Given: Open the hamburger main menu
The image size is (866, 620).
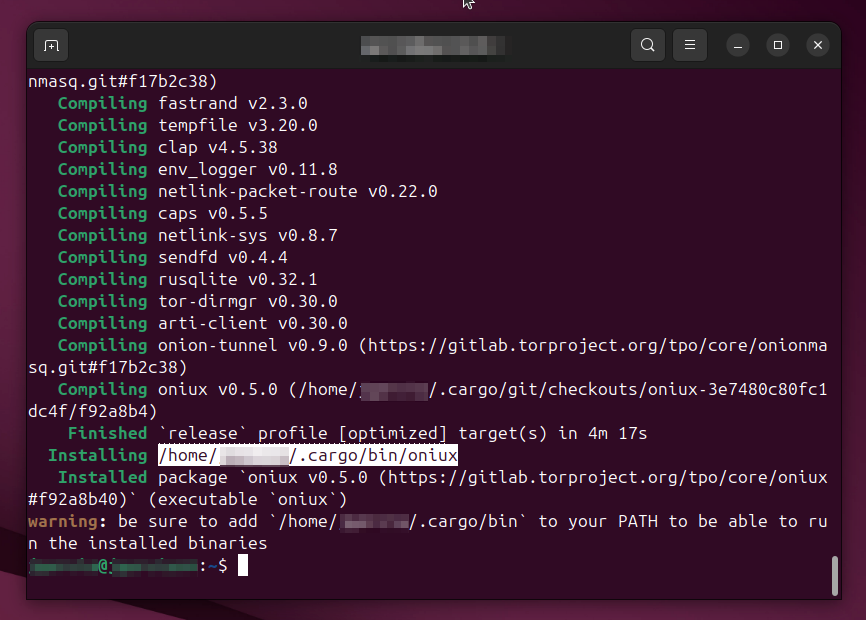Looking at the screenshot, I should [x=690, y=45].
